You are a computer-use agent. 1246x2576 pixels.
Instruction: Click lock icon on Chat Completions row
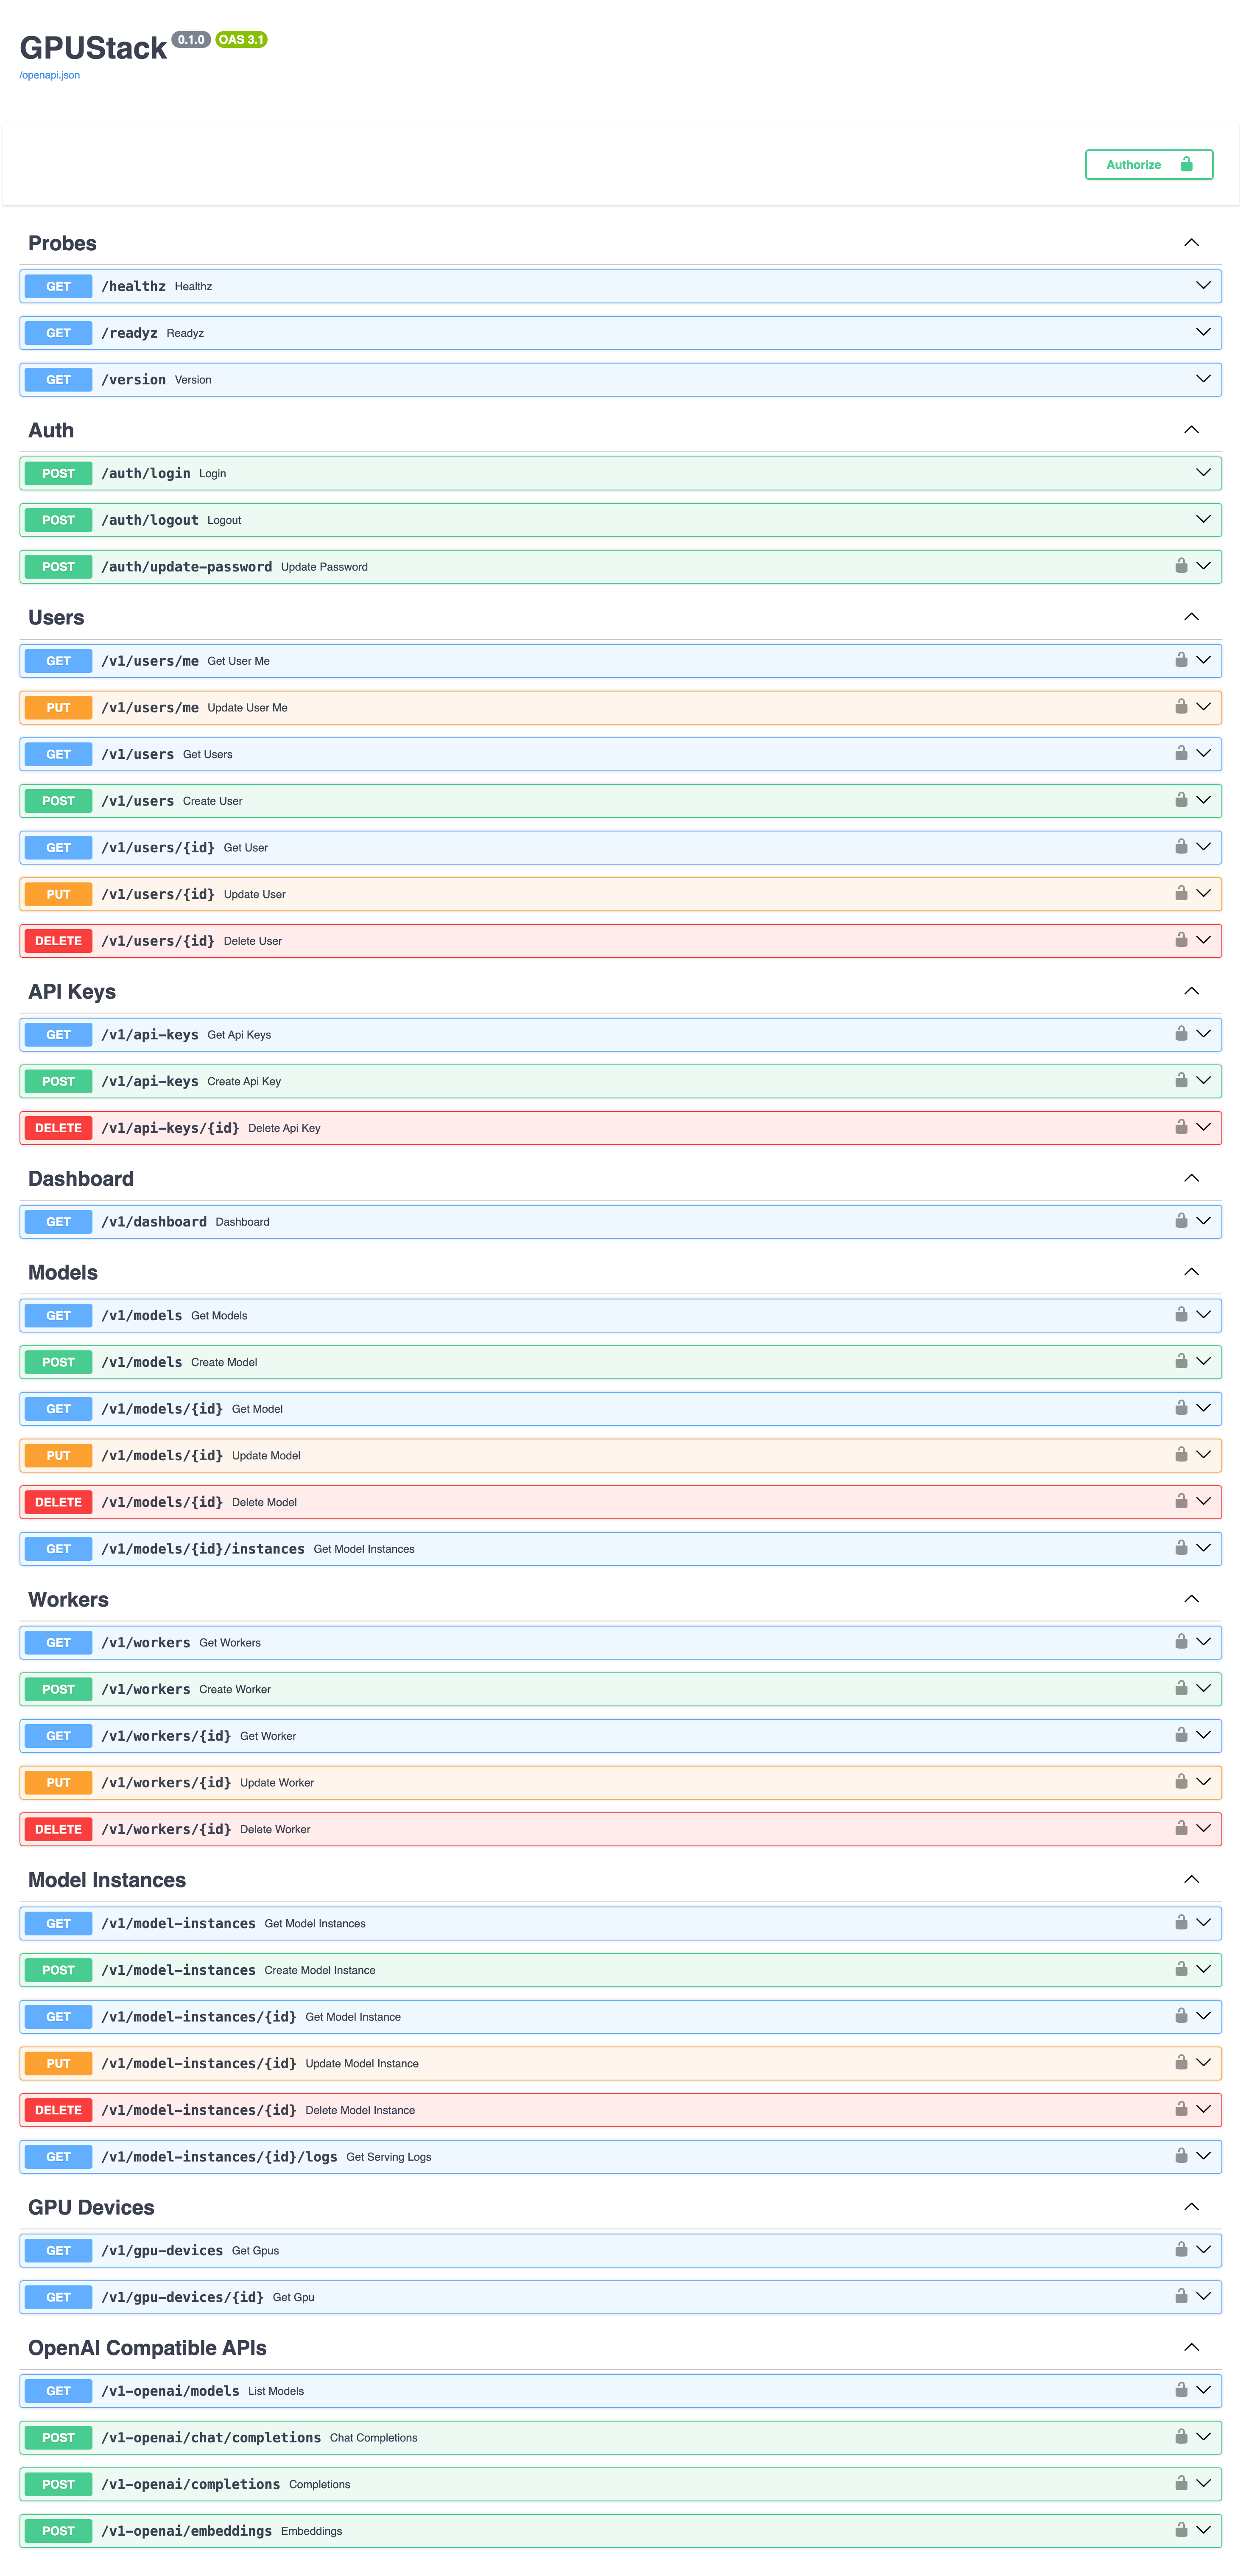pos(1181,2437)
